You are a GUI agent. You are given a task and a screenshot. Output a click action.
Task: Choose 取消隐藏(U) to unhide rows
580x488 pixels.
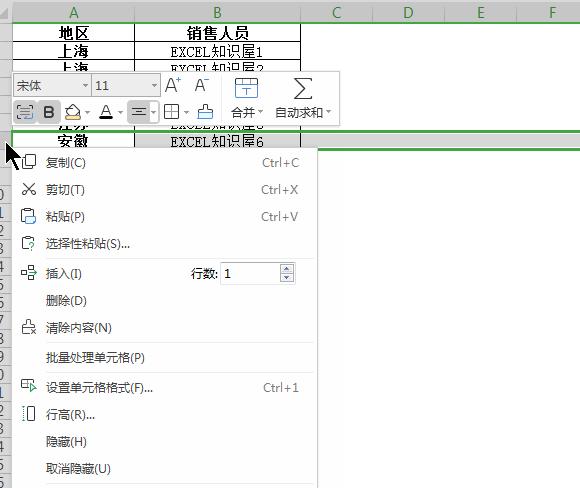[x=164, y=469]
